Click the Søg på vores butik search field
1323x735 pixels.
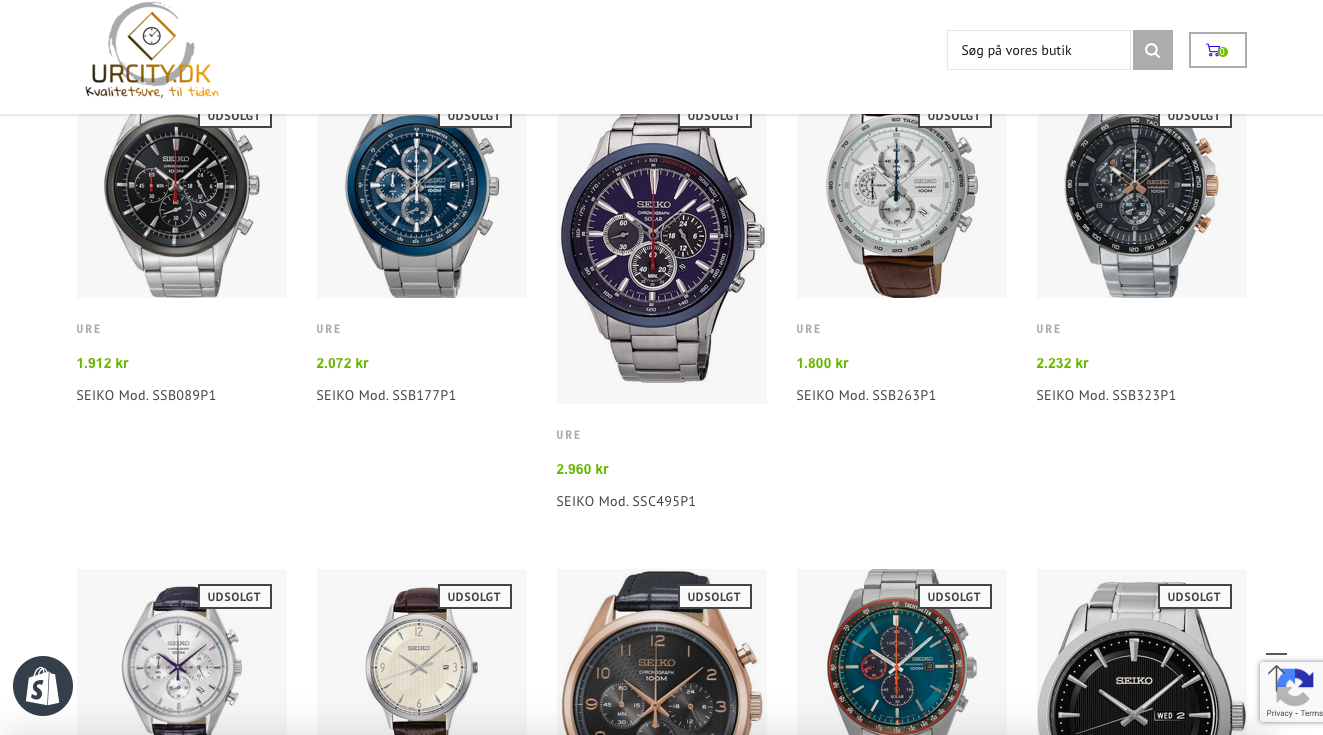1039,50
